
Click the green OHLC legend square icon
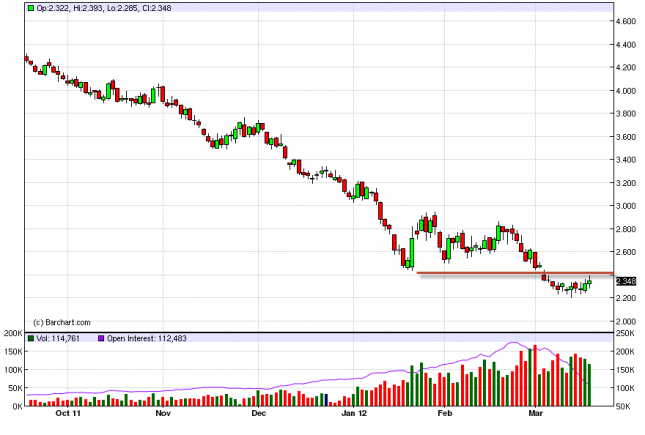(31, 8)
